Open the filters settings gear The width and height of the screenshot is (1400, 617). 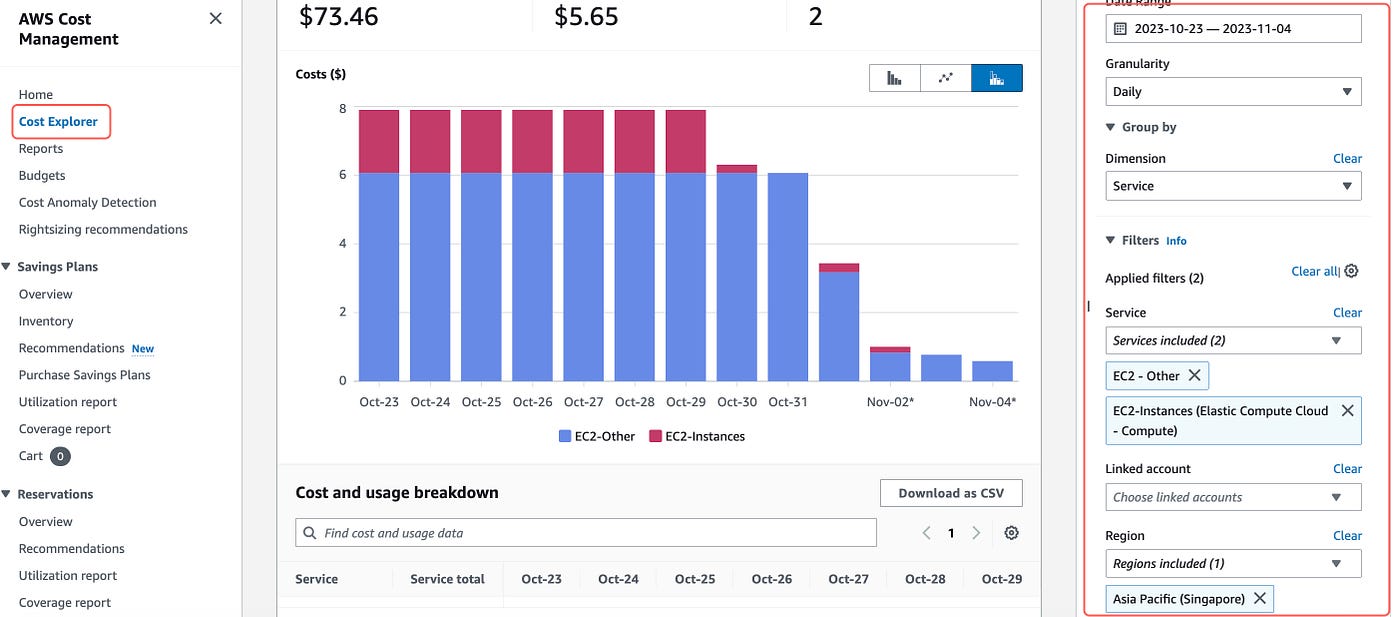click(x=1351, y=271)
